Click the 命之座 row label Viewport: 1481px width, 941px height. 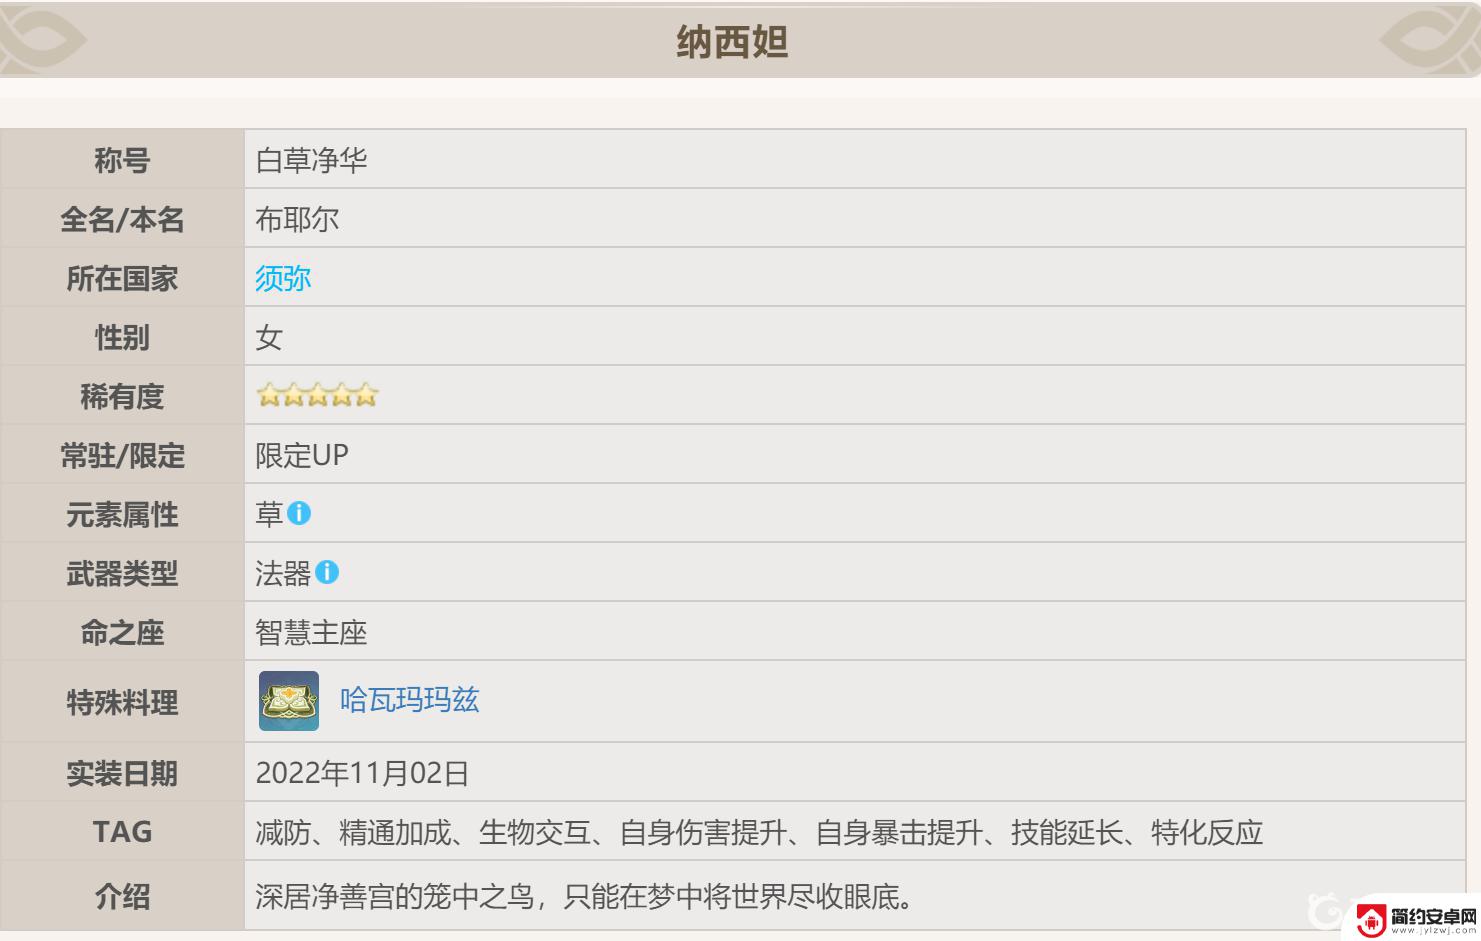point(122,632)
